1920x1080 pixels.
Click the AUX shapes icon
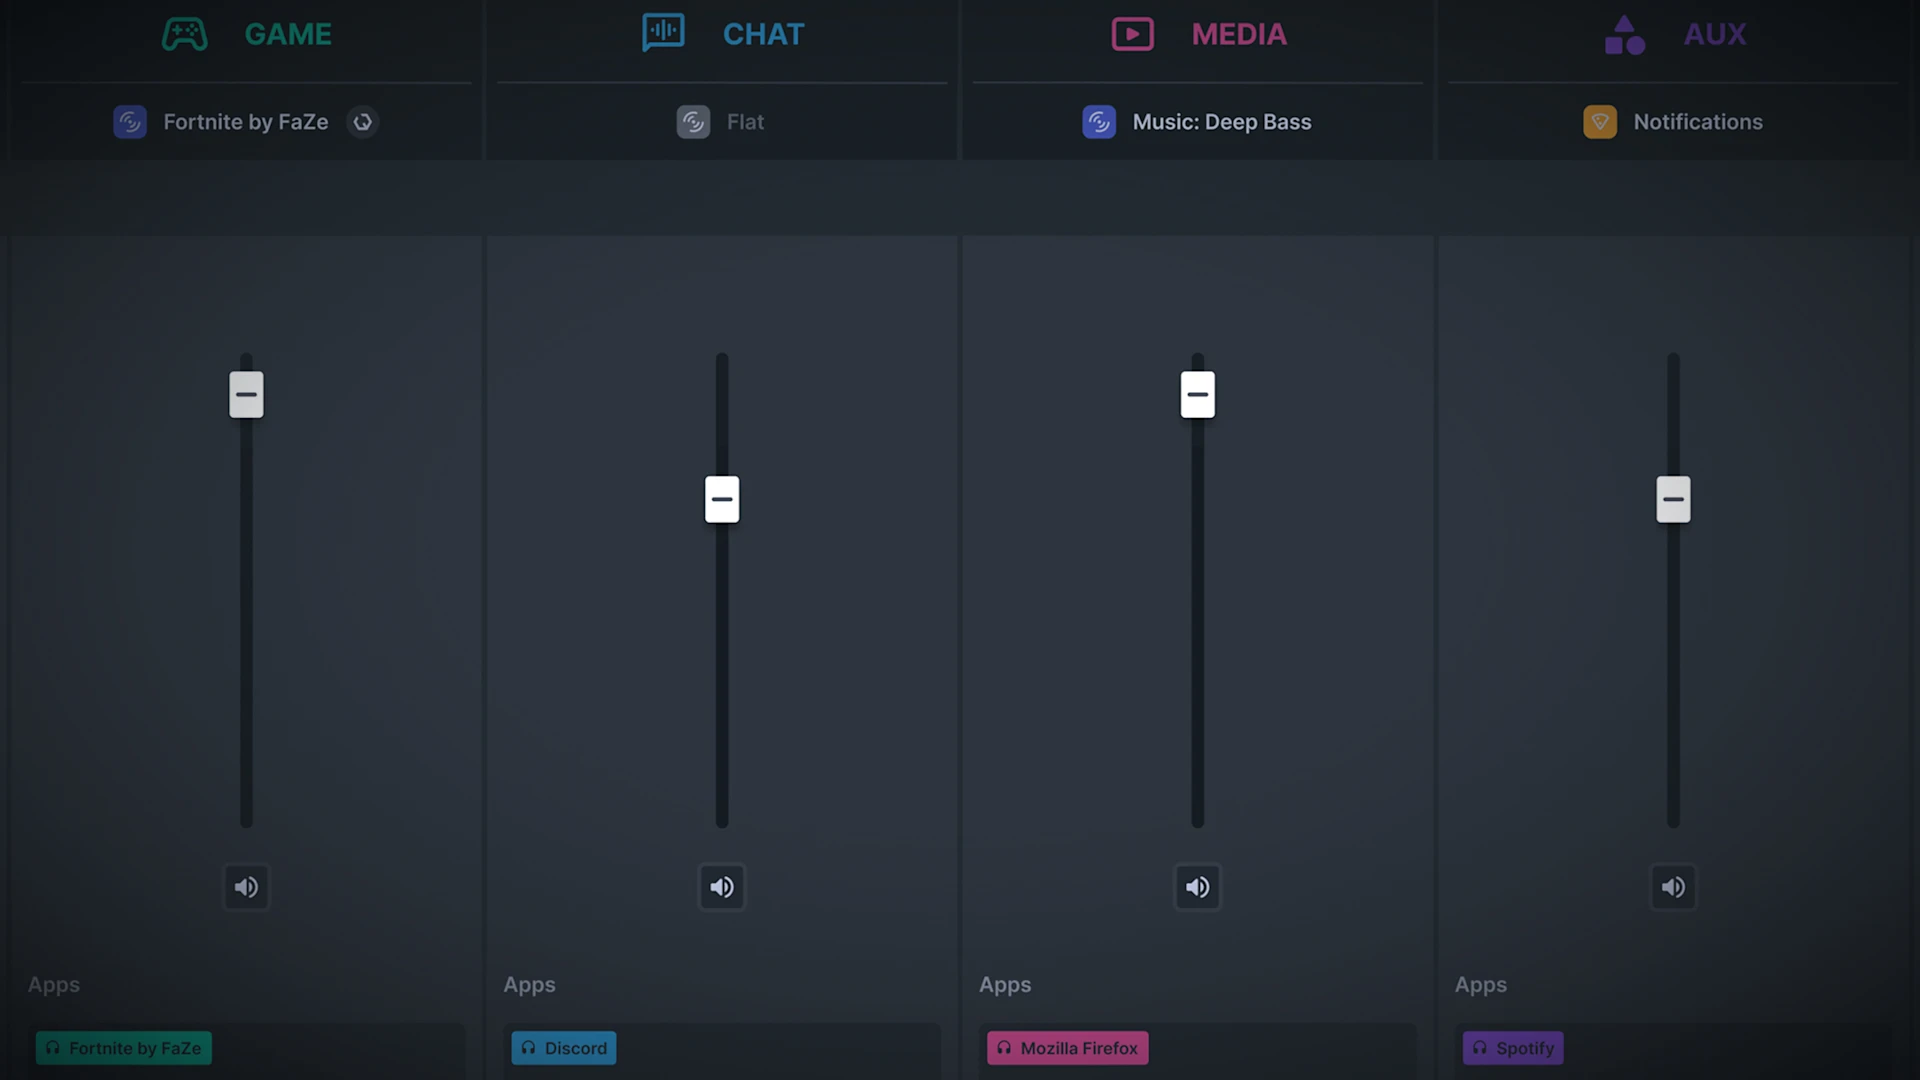[x=1624, y=35]
